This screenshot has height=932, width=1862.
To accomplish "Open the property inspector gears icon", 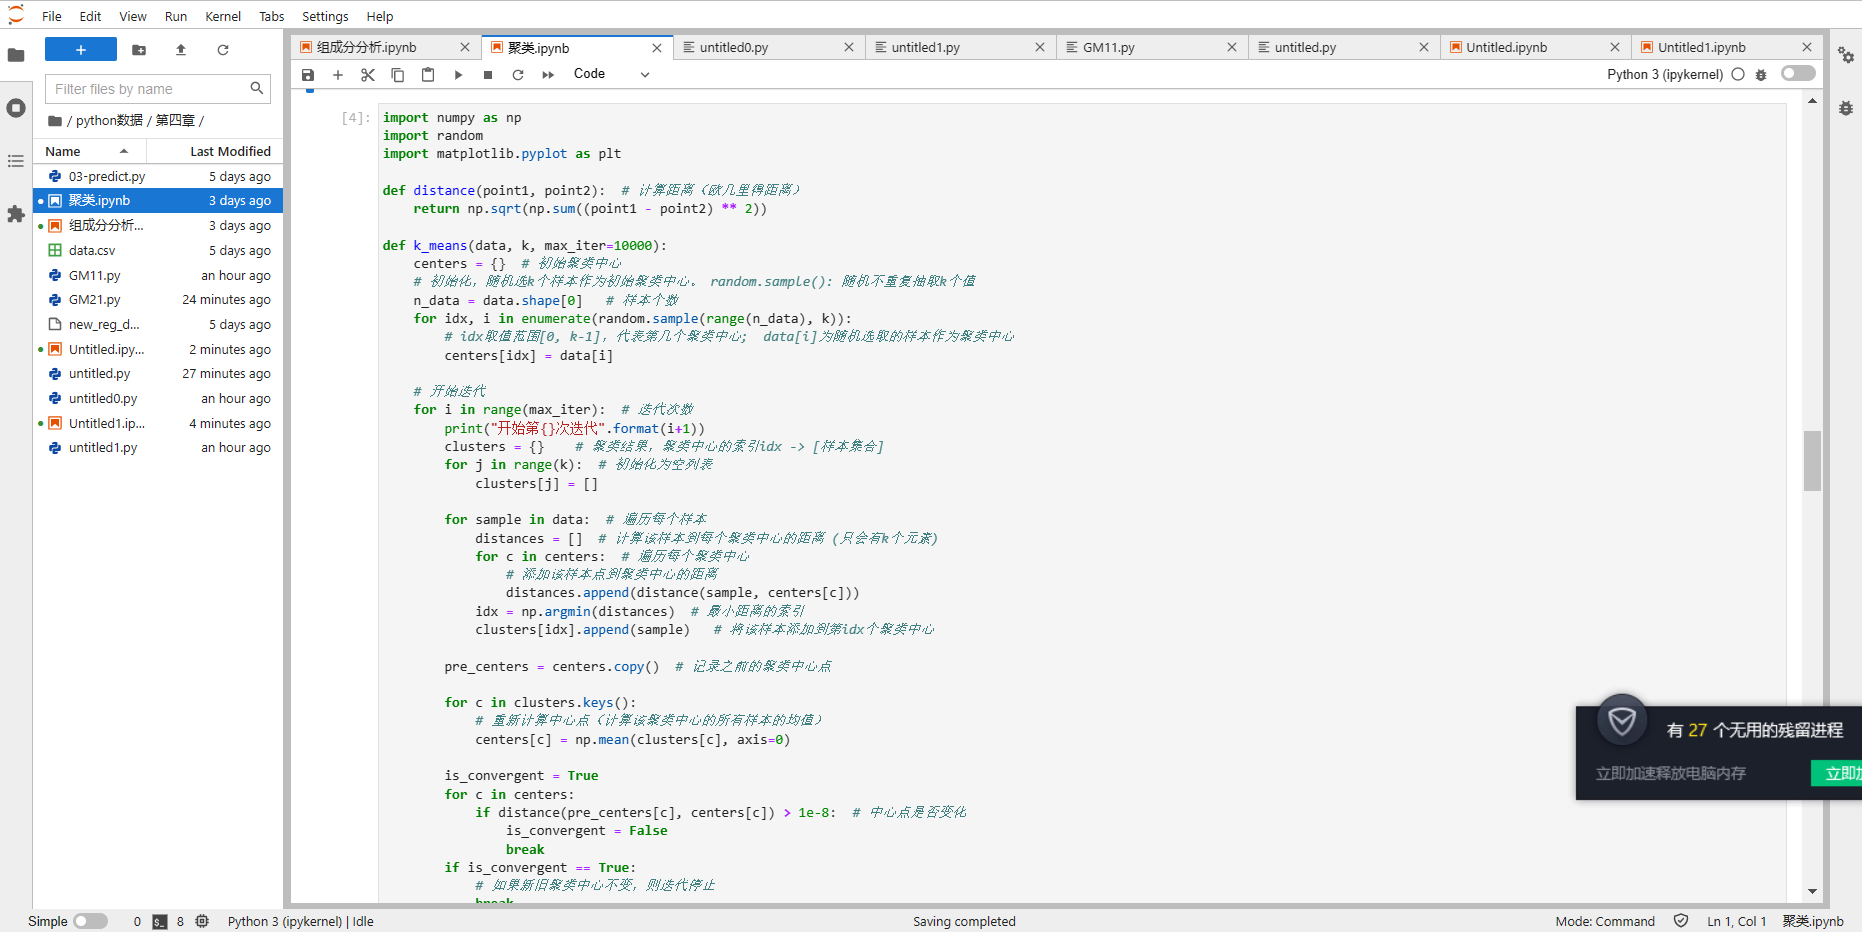I will pos(1846,55).
